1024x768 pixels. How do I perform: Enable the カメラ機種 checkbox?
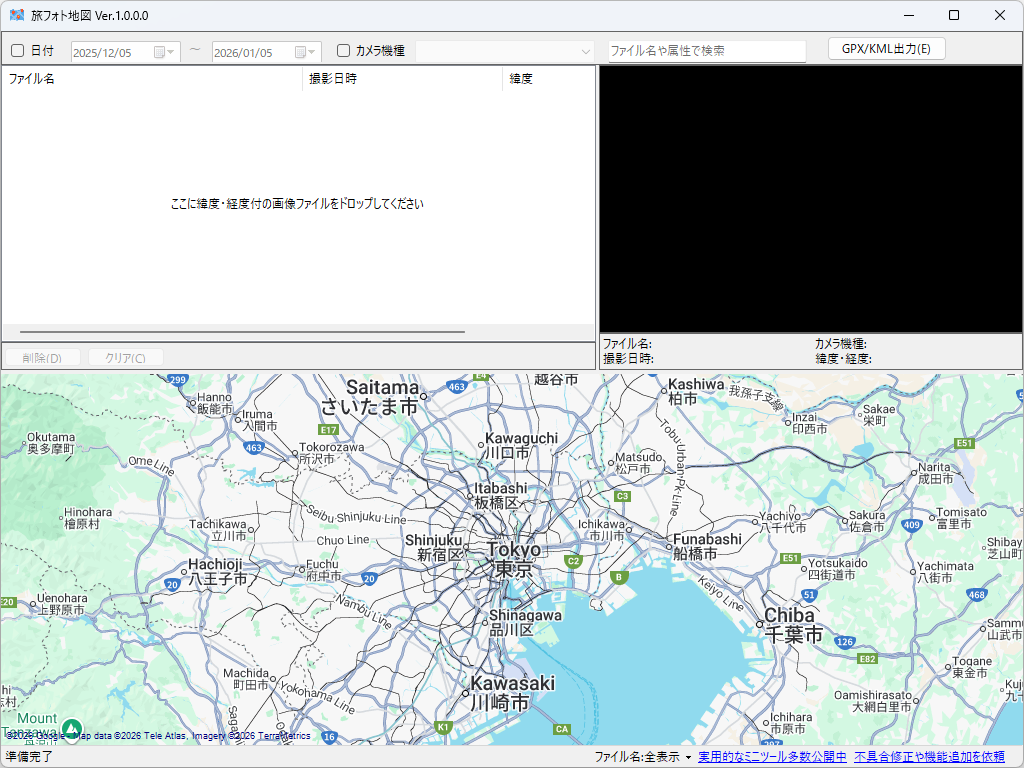[341, 50]
